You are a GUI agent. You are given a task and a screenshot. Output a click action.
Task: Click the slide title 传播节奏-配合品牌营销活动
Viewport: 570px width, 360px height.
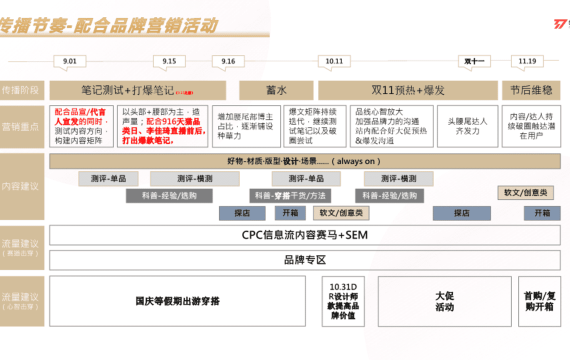(108, 25)
